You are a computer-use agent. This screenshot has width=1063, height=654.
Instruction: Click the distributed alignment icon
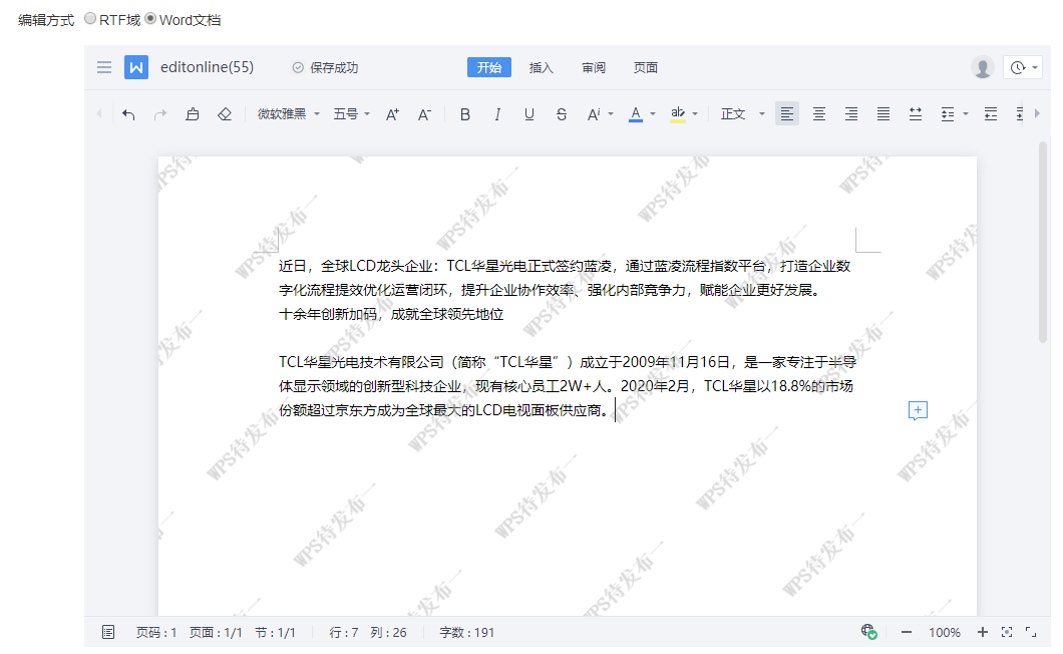pyautogui.click(x=915, y=114)
